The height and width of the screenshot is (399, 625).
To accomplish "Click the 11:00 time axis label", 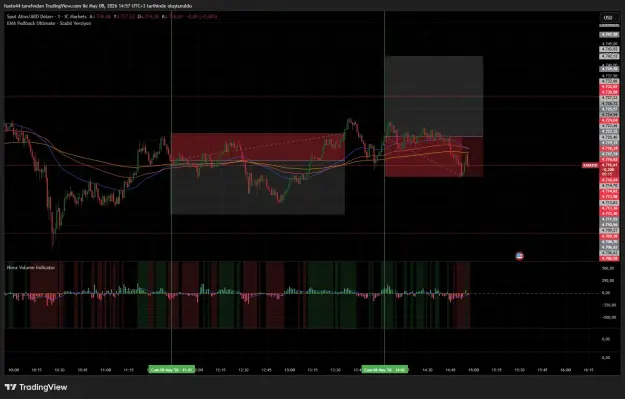I will pos(106,370).
